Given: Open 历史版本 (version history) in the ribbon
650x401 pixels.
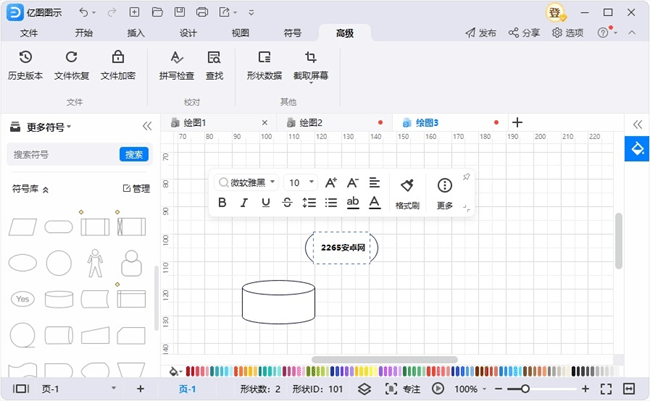Looking at the screenshot, I should pos(25,65).
